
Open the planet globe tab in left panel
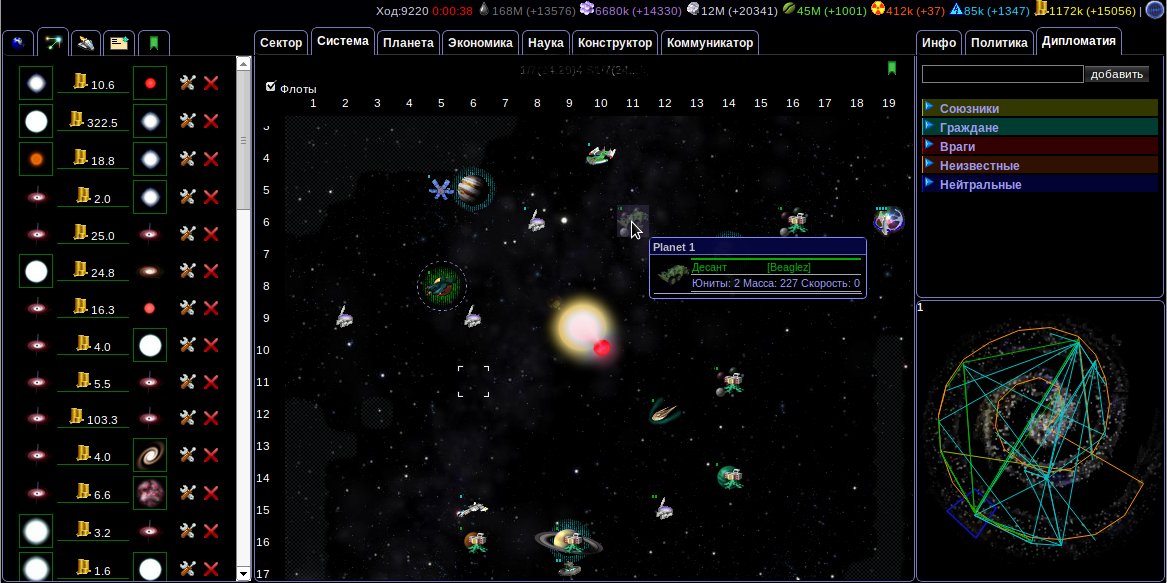(18, 42)
